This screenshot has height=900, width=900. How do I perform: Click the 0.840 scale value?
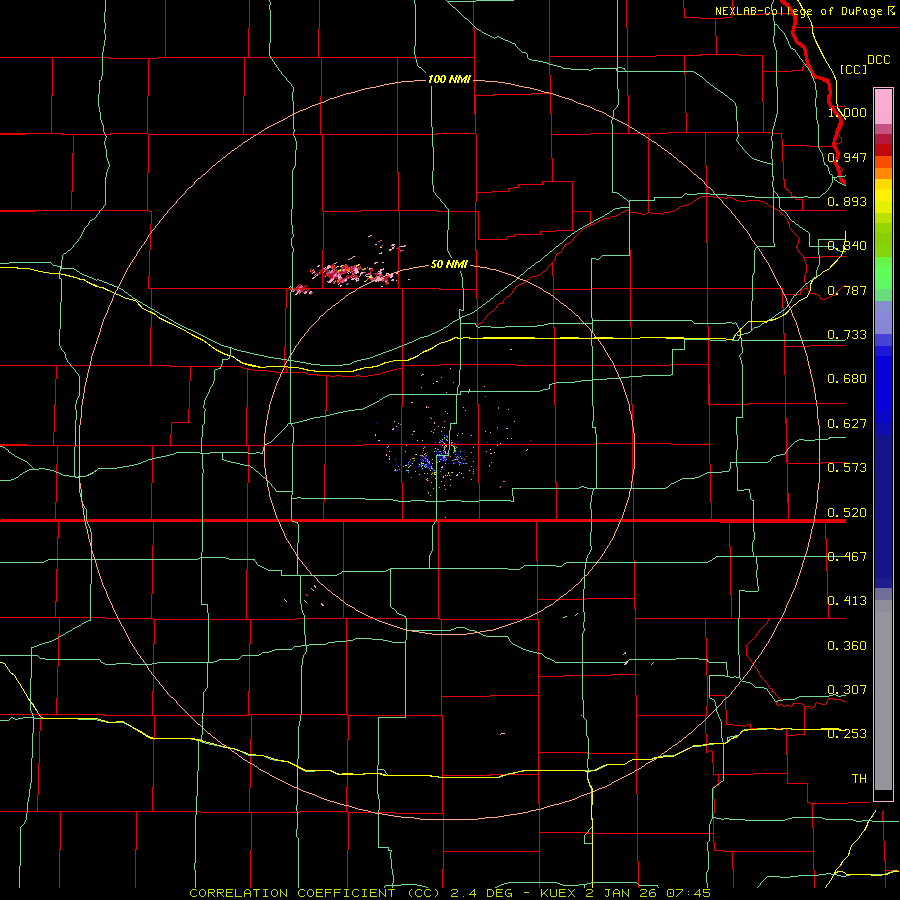(x=847, y=246)
